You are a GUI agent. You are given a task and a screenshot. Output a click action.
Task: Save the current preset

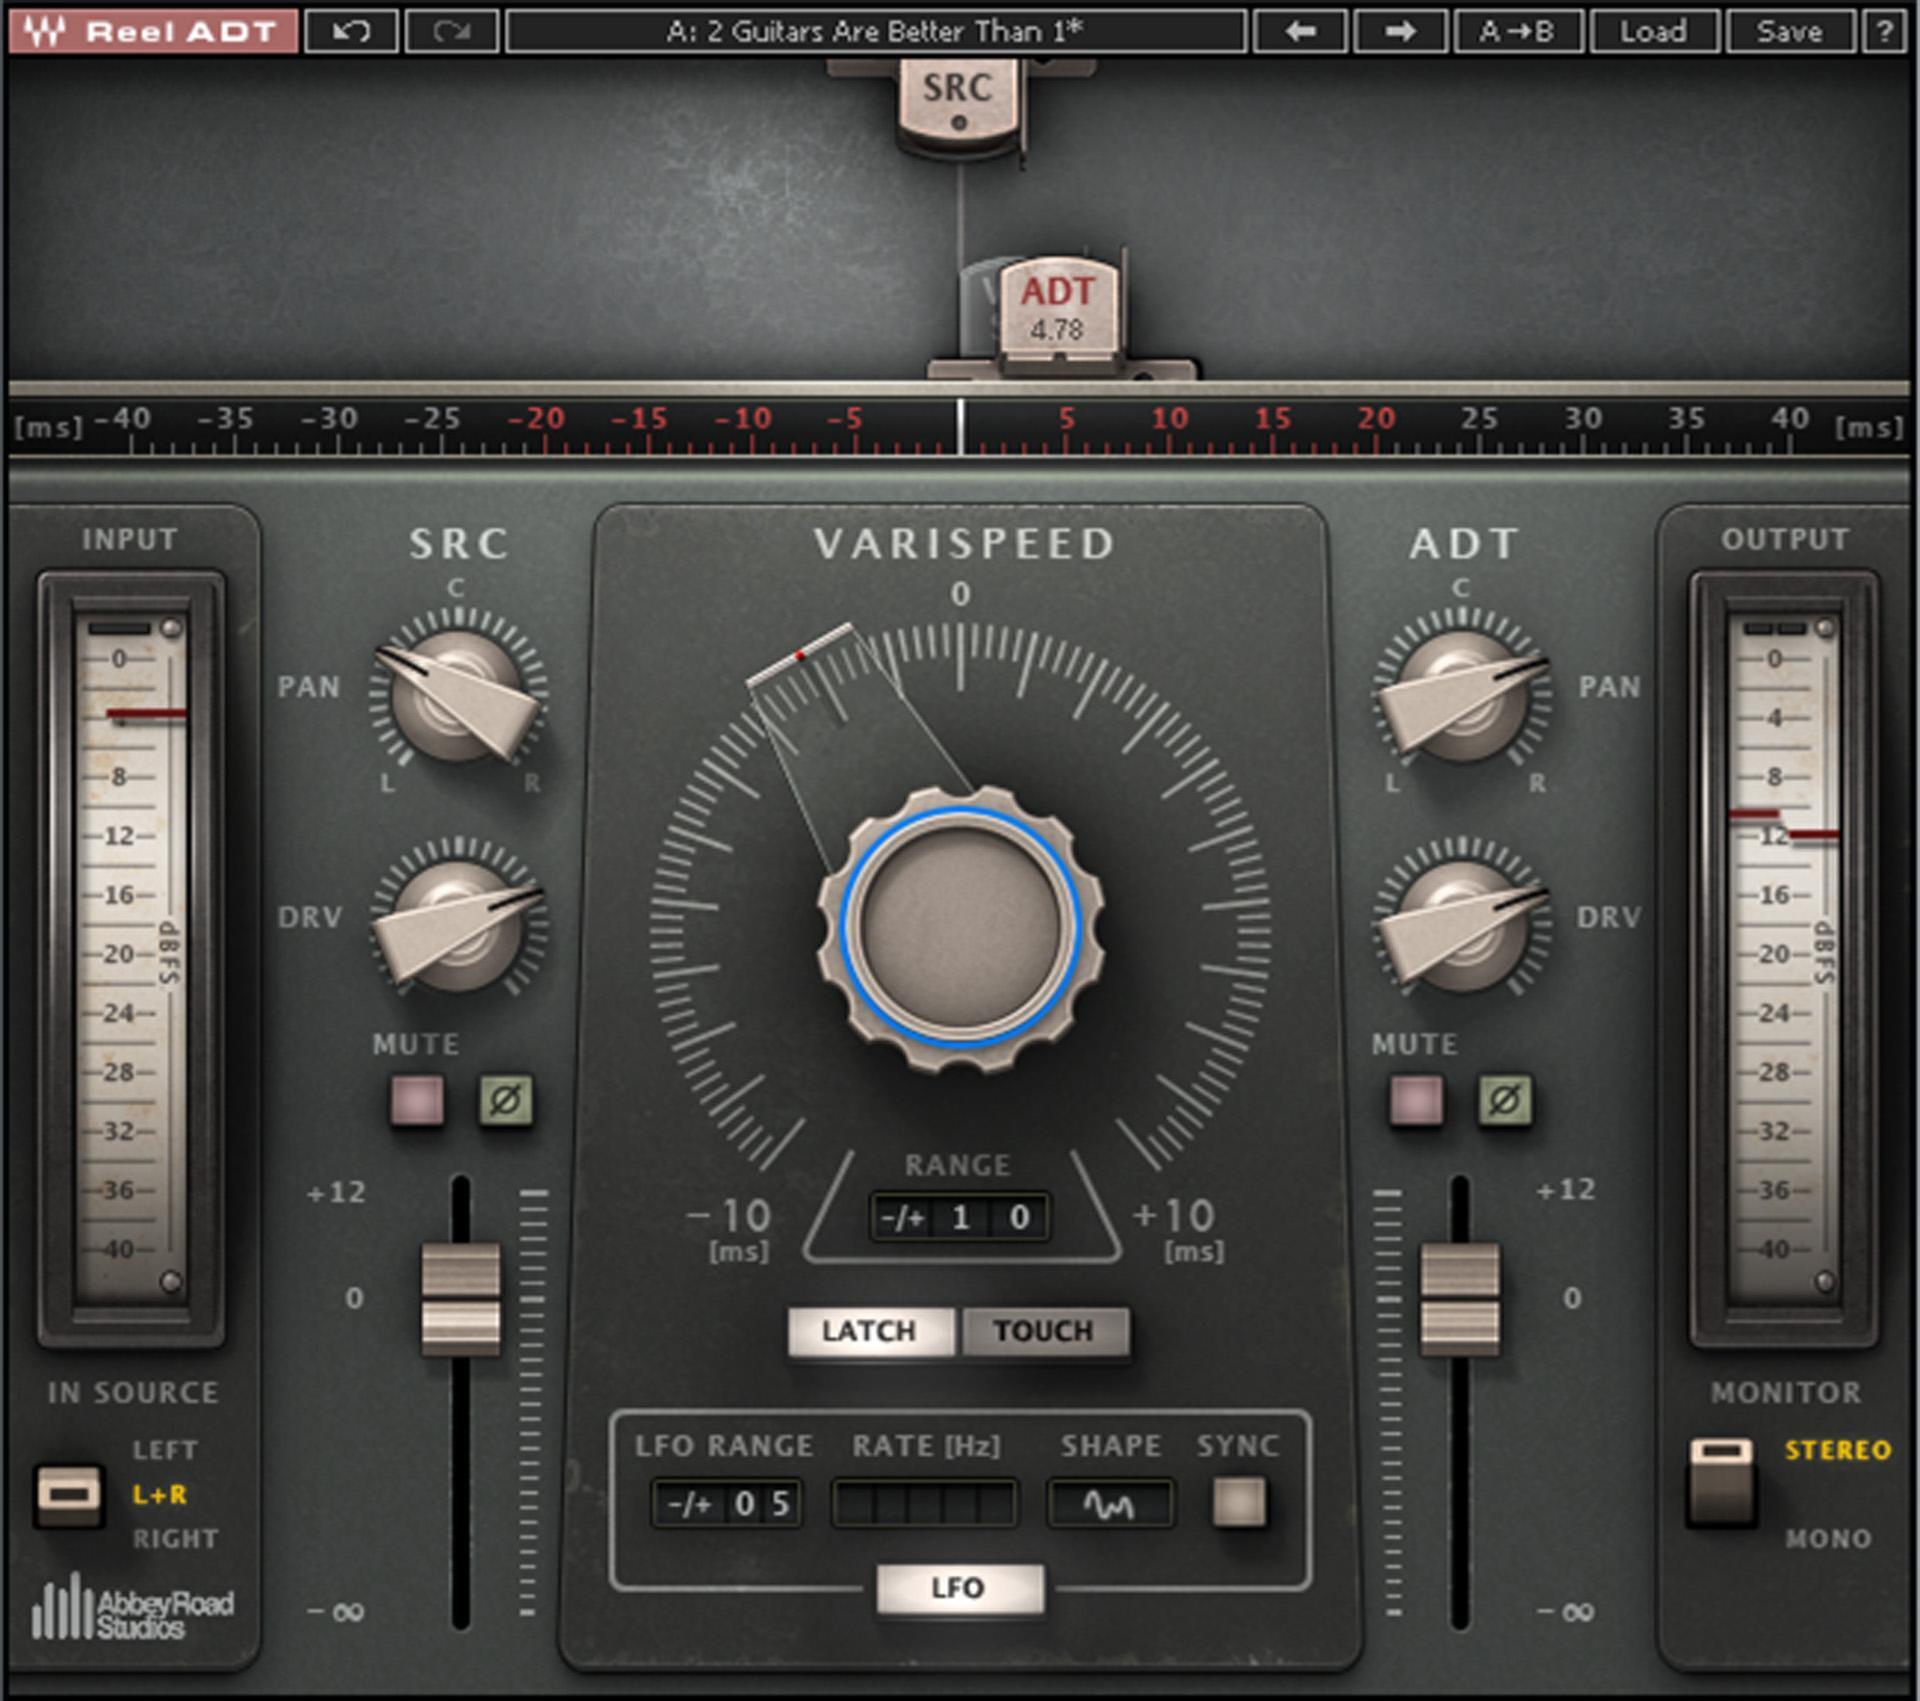click(1790, 30)
